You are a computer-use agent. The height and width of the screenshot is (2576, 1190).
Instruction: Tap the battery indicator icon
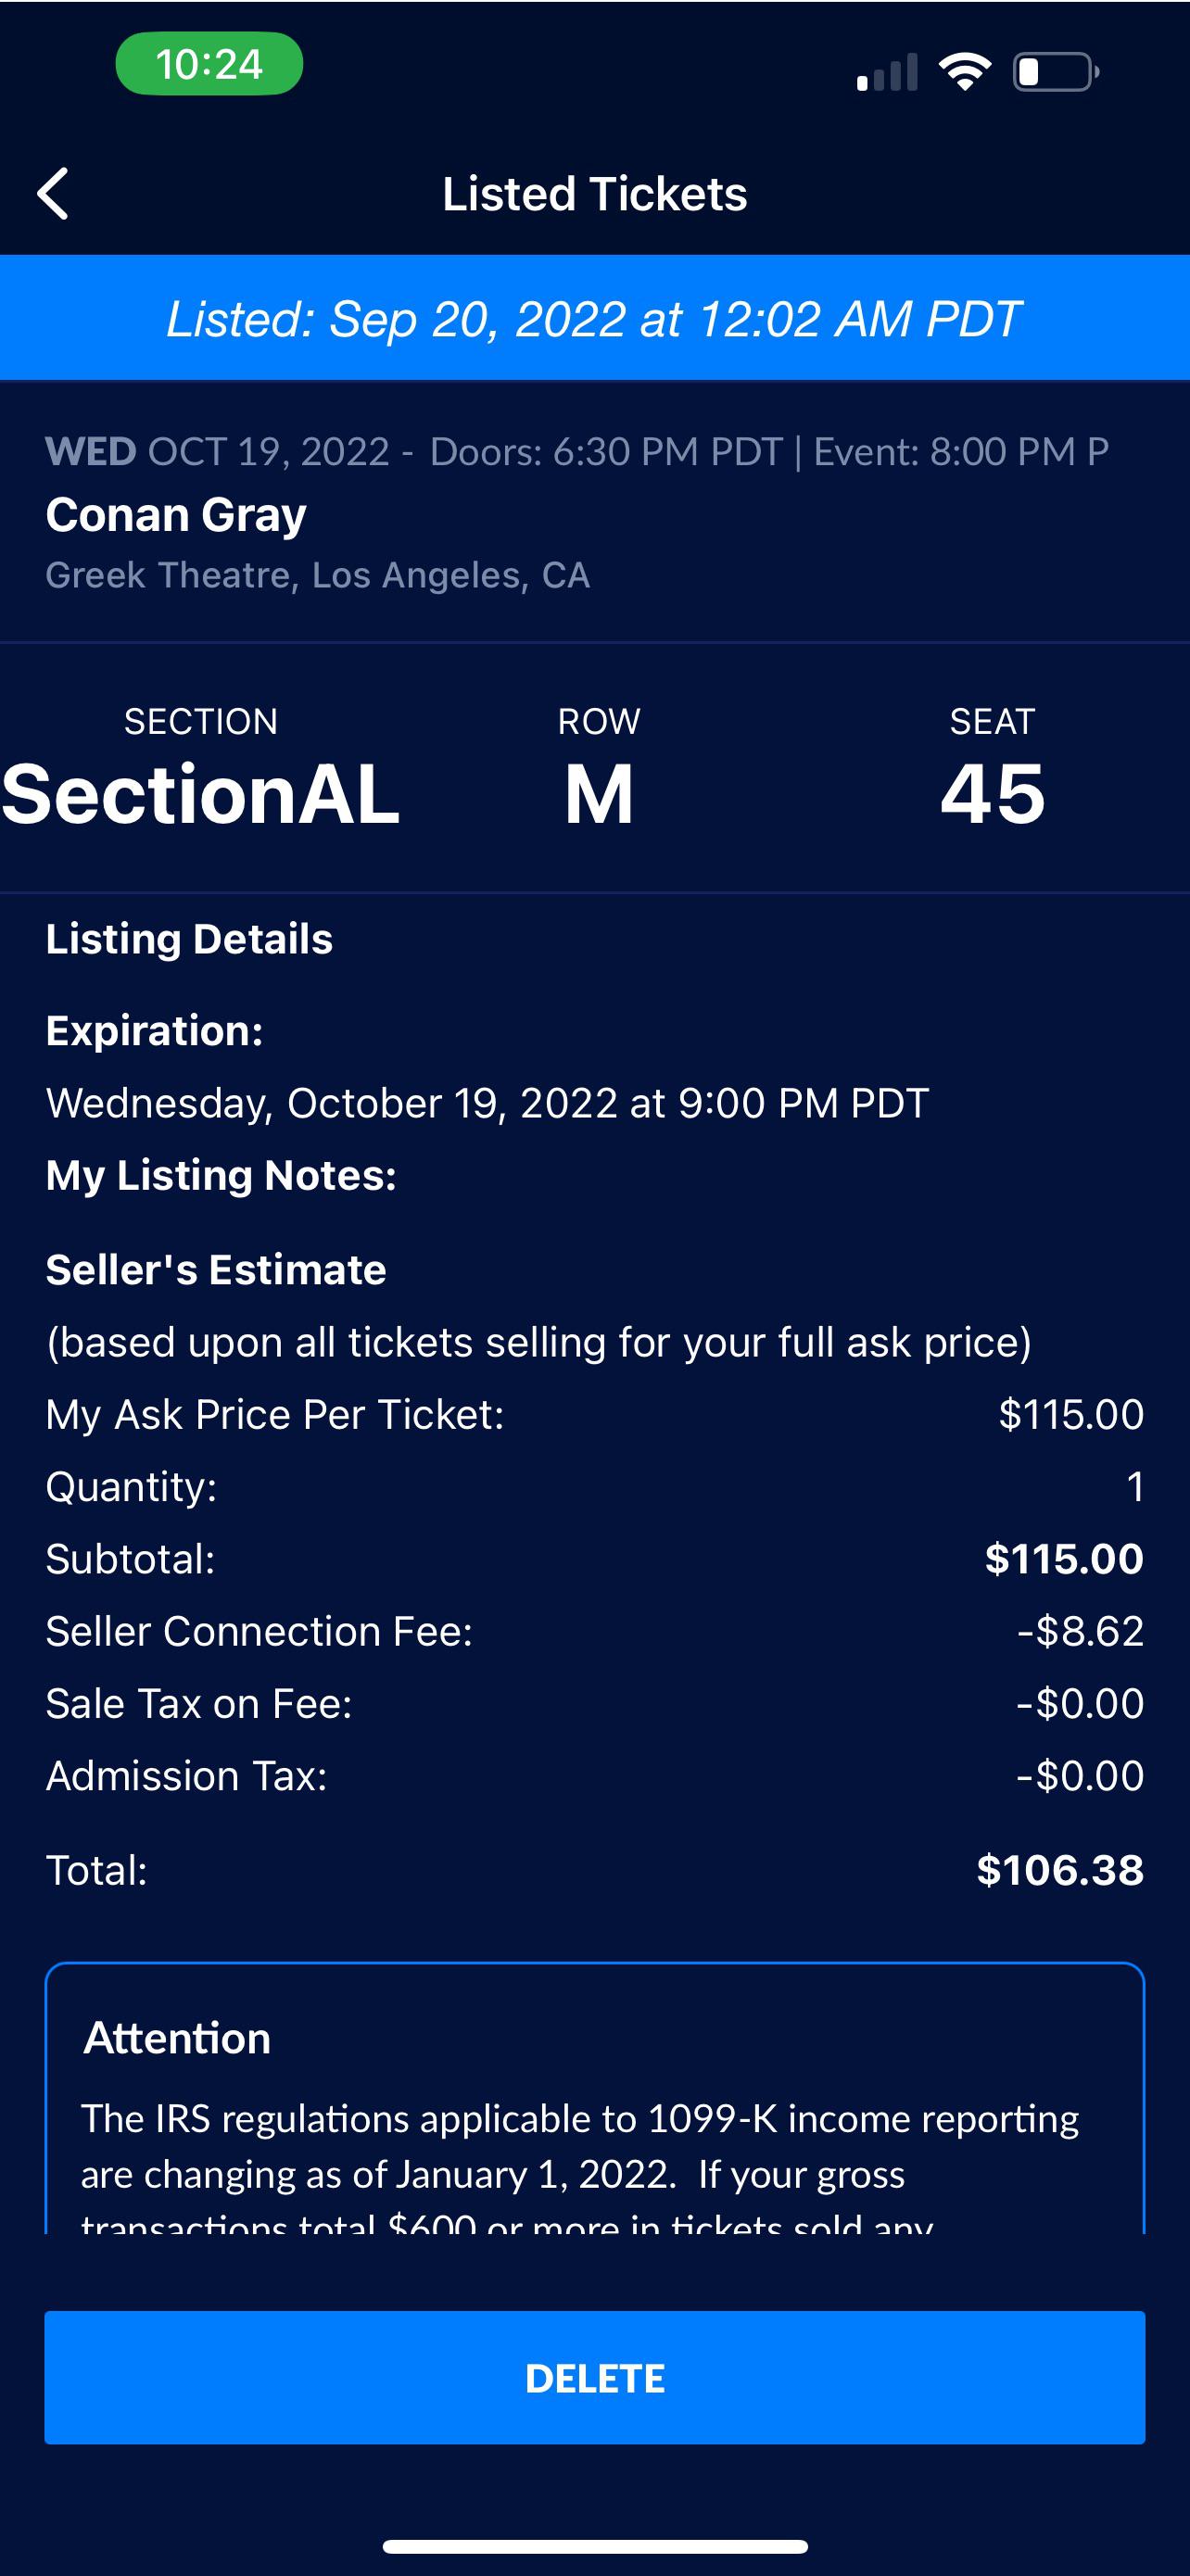coord(1054,72)
